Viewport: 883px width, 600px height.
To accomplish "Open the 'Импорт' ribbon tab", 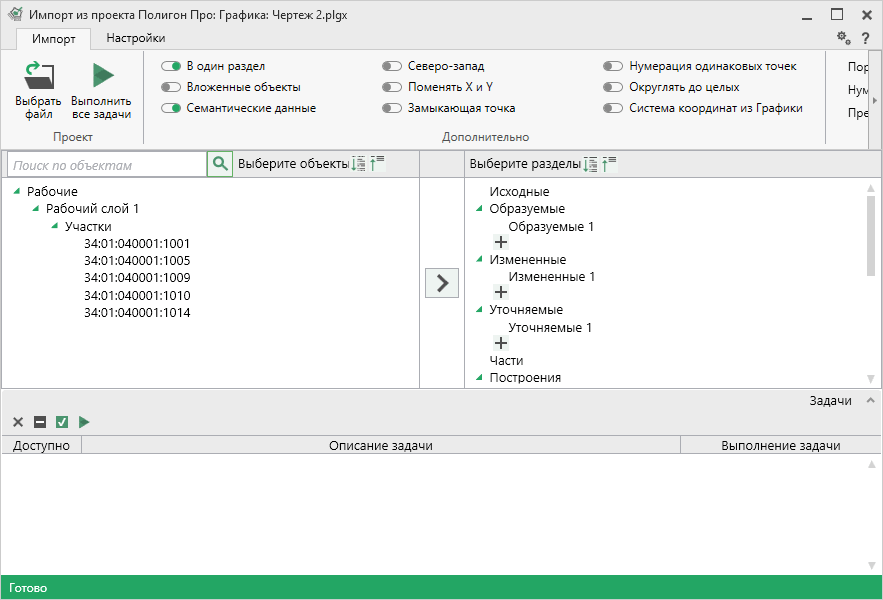I will [53, 38].
